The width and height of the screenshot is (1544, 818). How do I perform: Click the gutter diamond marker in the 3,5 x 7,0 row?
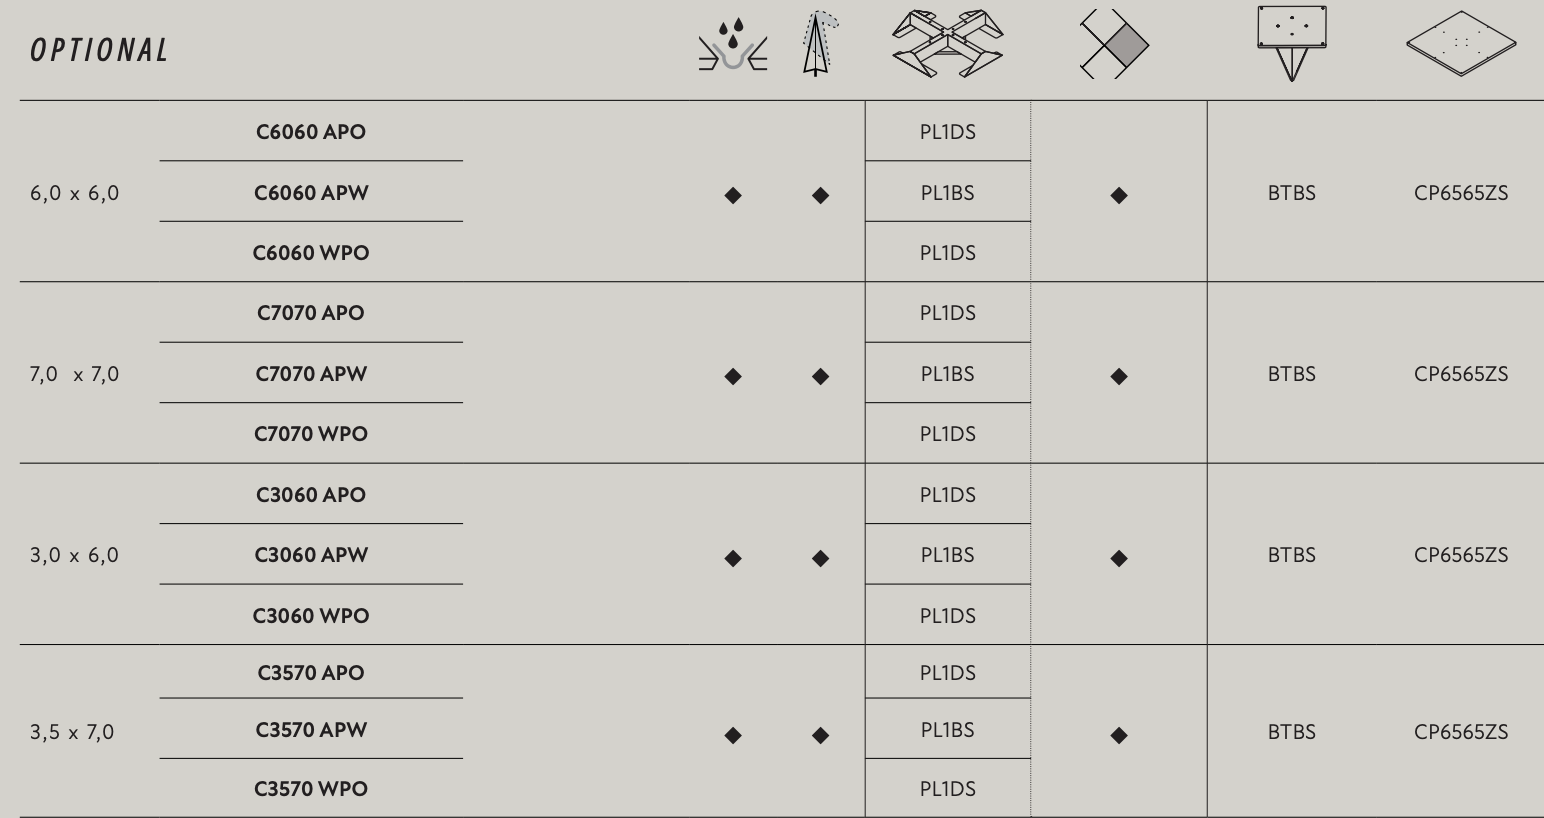pyautogui.click(x=733, y=735)
